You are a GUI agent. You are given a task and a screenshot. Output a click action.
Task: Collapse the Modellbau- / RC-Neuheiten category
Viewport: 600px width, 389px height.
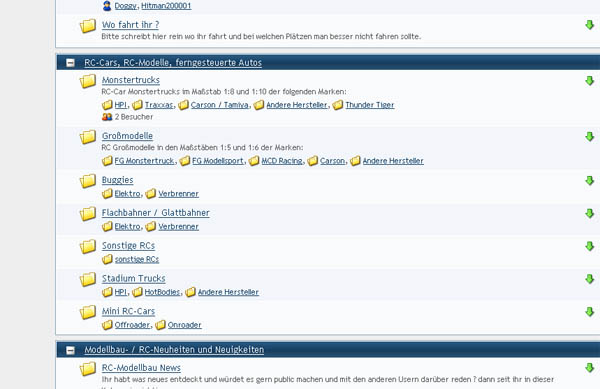tap(70, 350)
